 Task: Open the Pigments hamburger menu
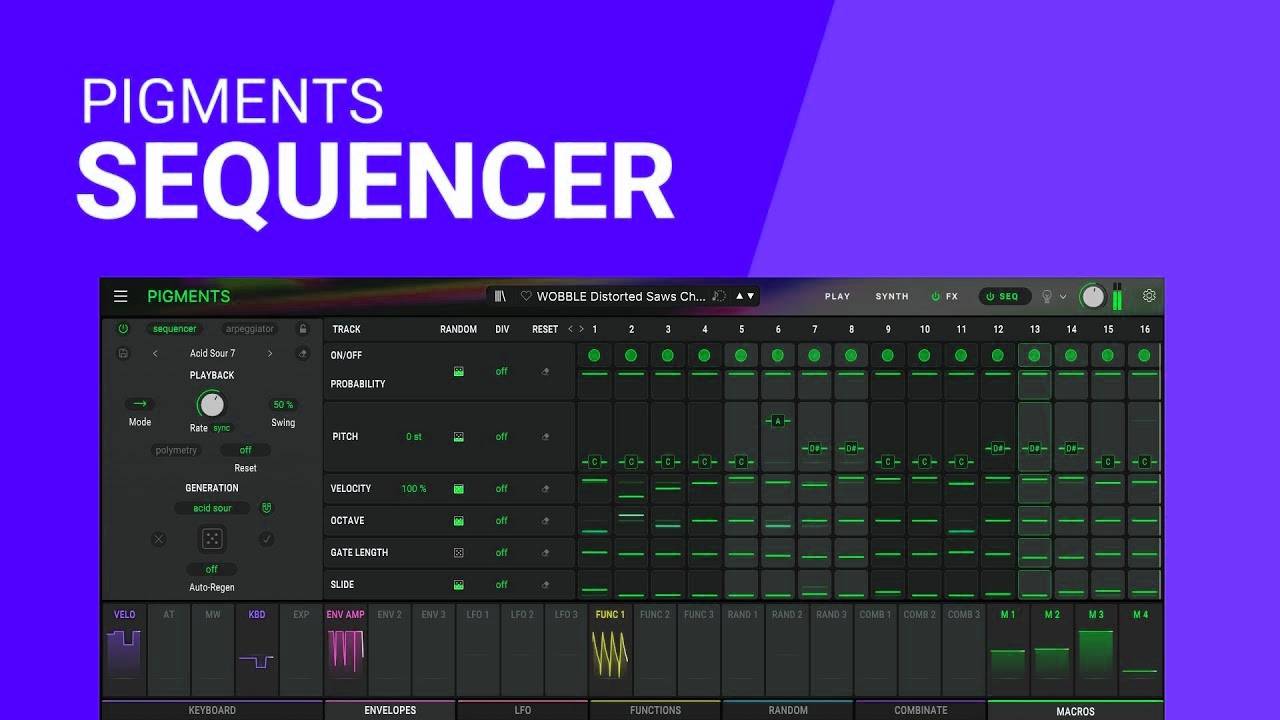pyautogui.click(x=121, y=296)
